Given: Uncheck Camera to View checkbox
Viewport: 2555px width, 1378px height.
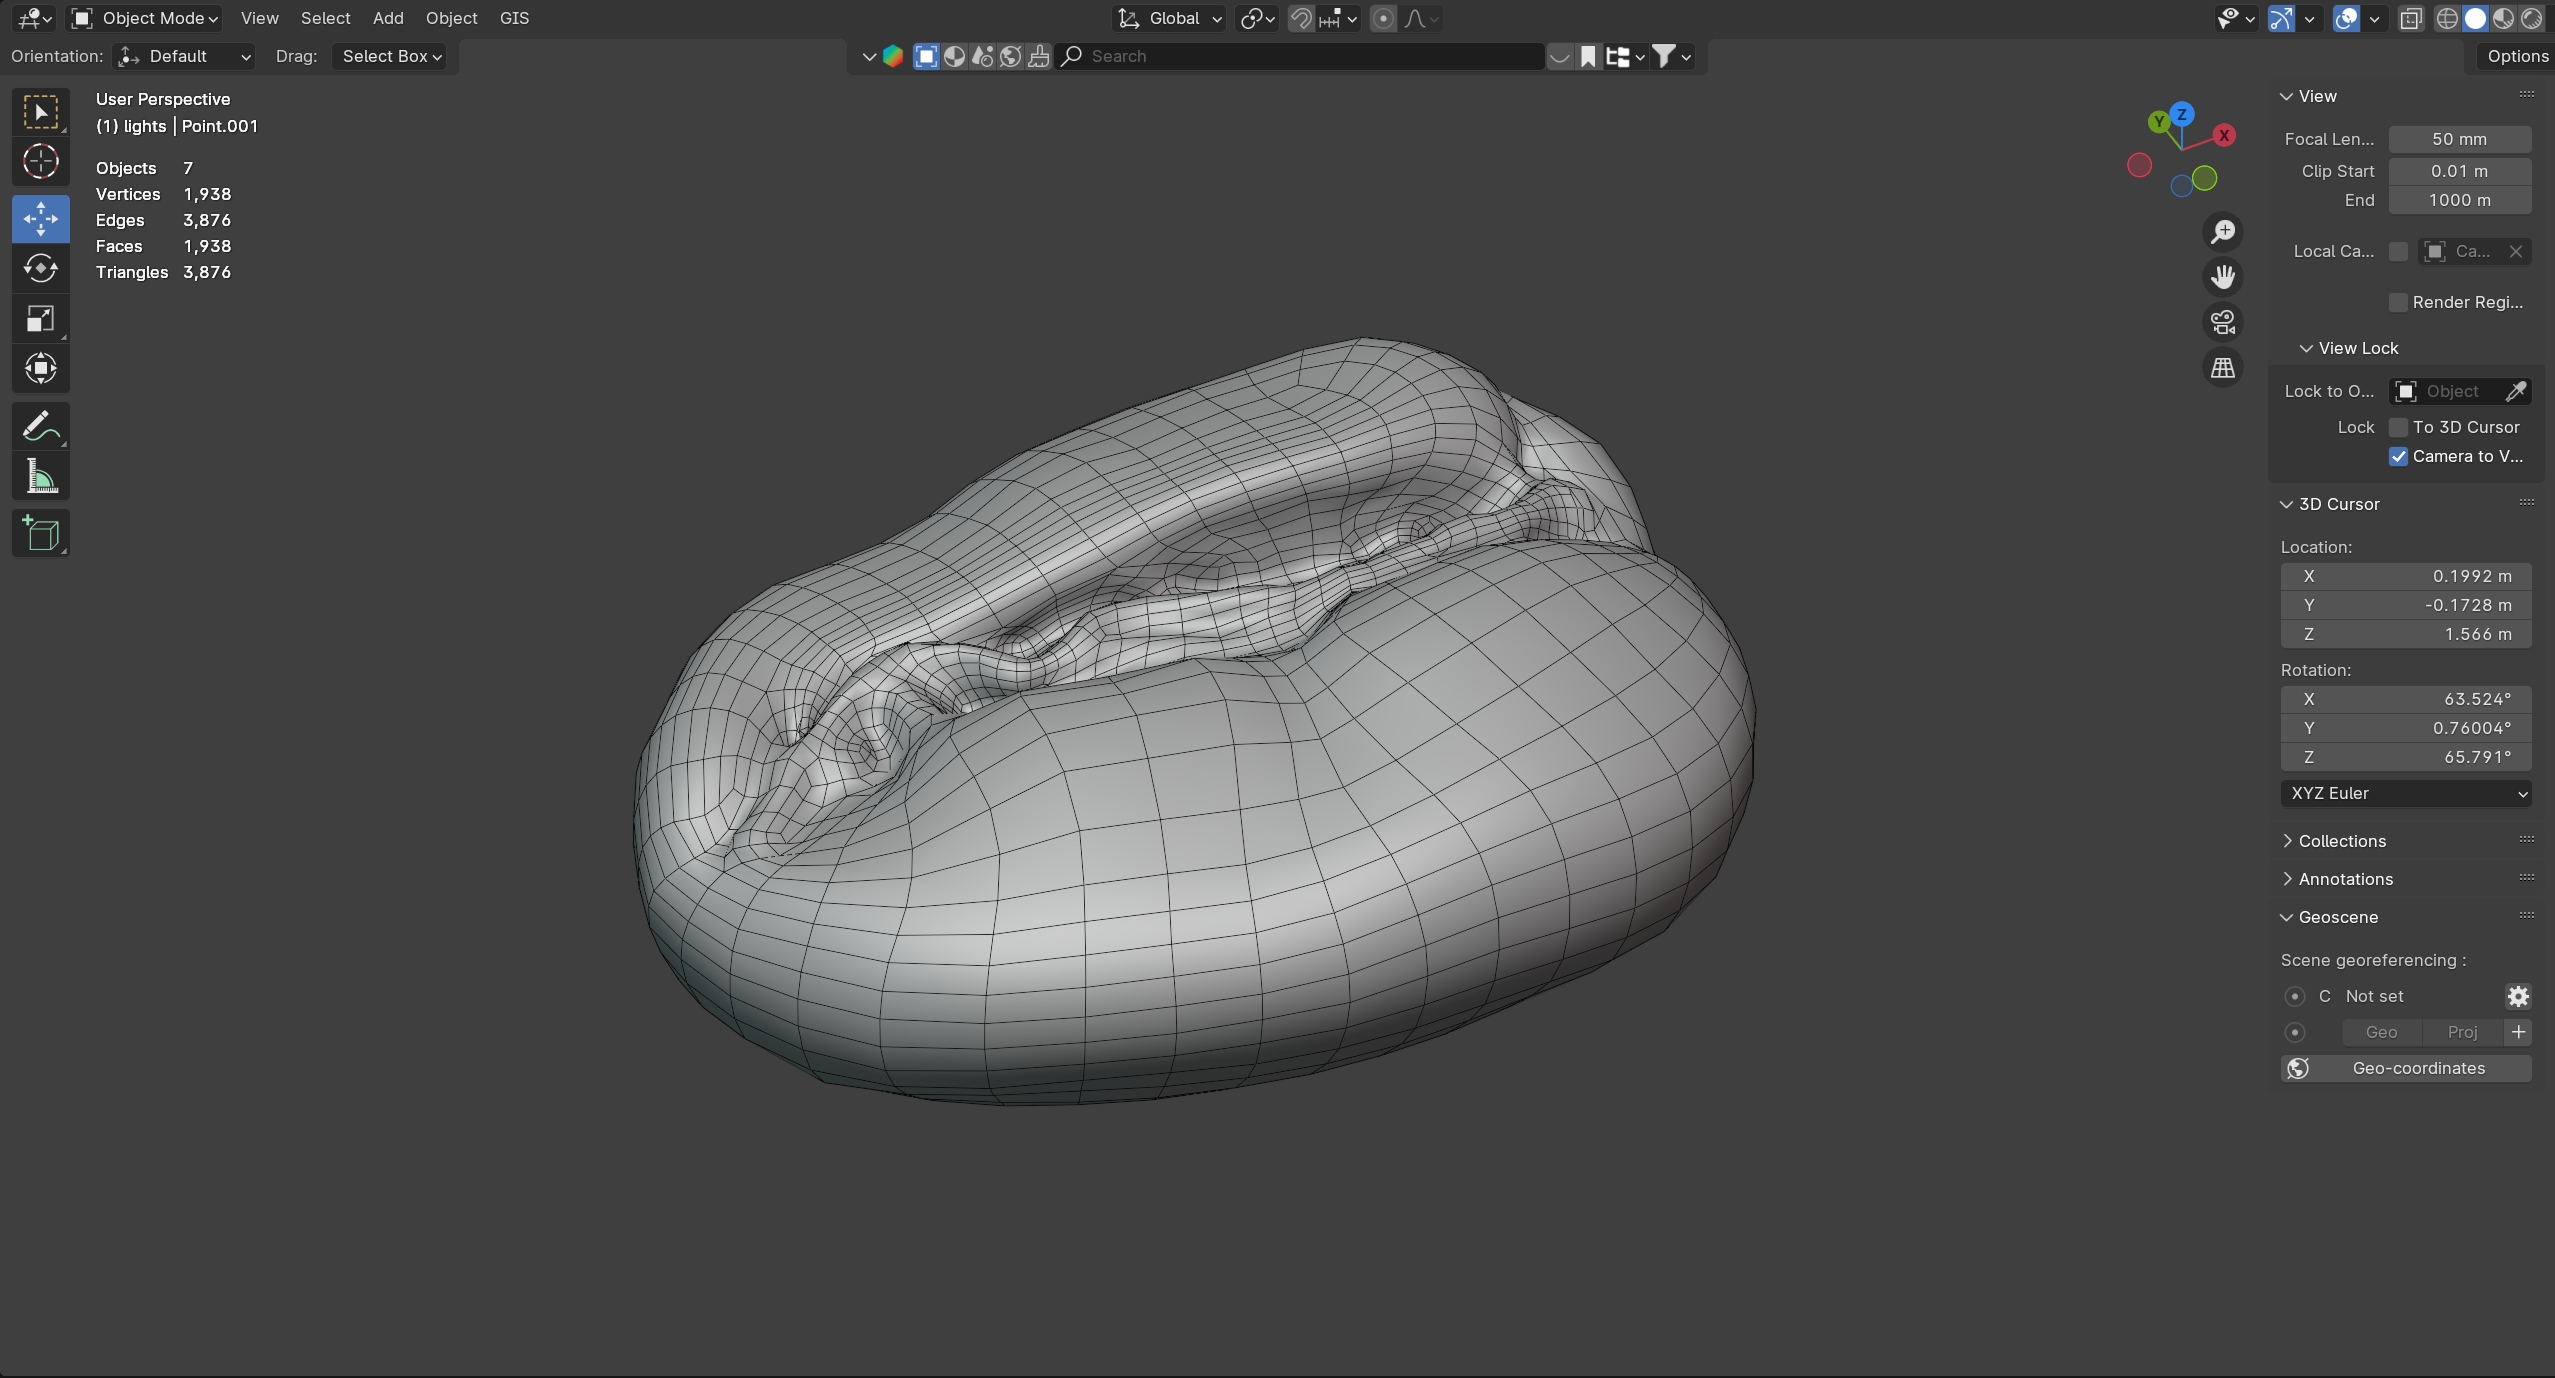Looking at the screenshot, I should (2398, 456).
